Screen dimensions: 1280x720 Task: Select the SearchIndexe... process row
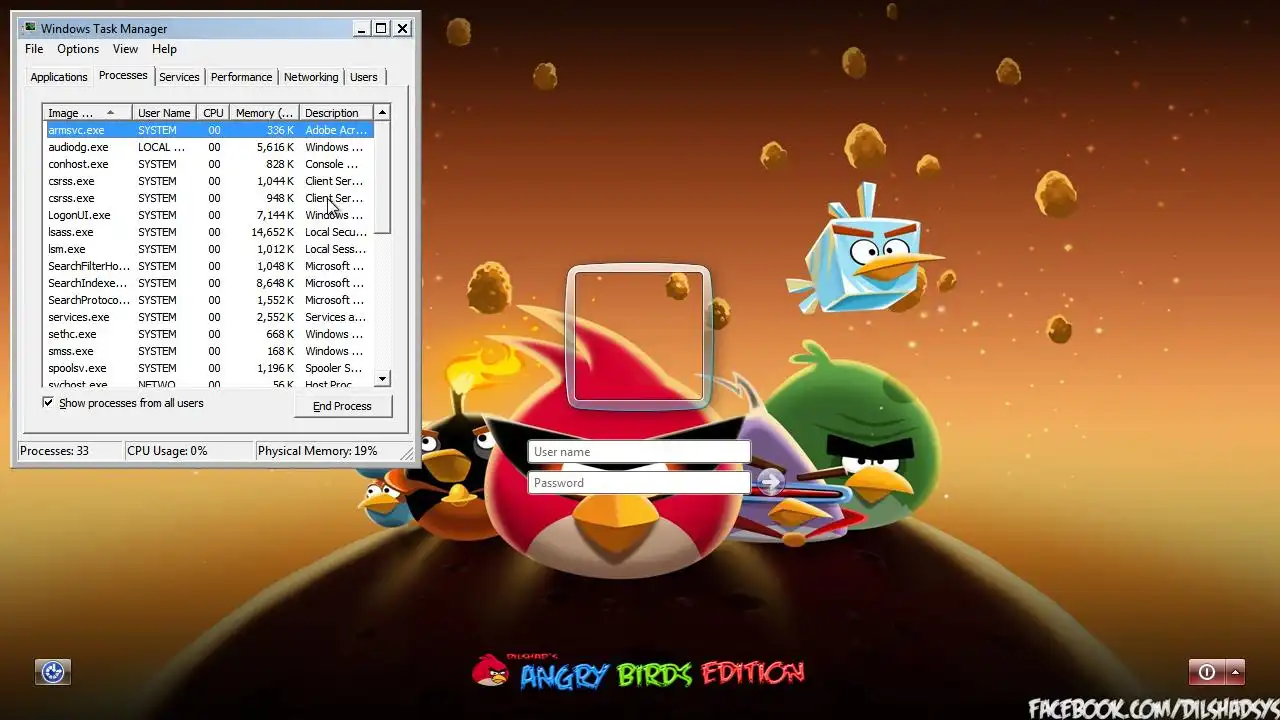coord(209,283)
